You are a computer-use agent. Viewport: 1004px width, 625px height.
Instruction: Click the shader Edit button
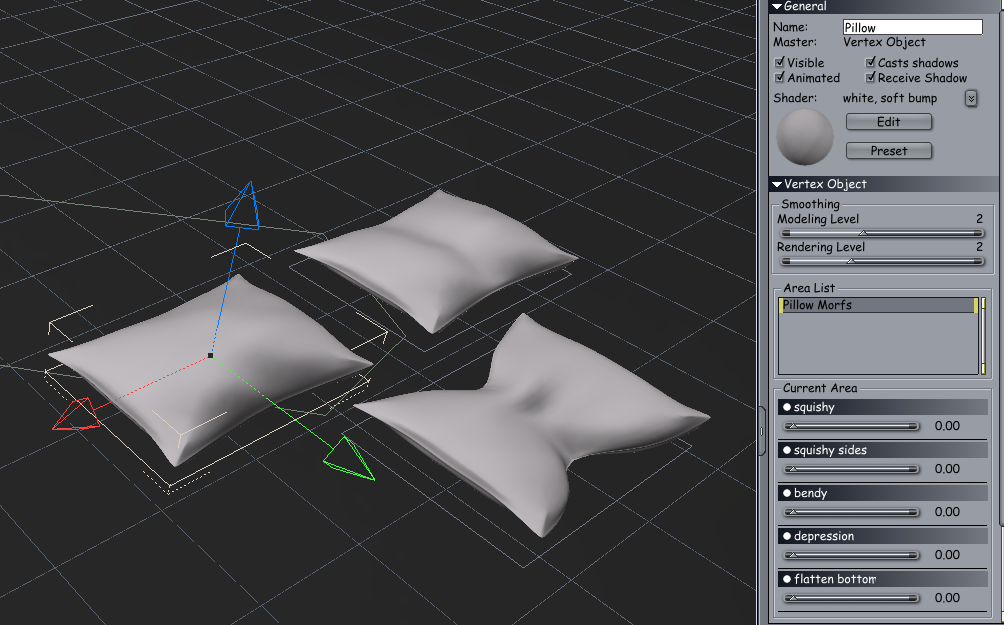889,122
